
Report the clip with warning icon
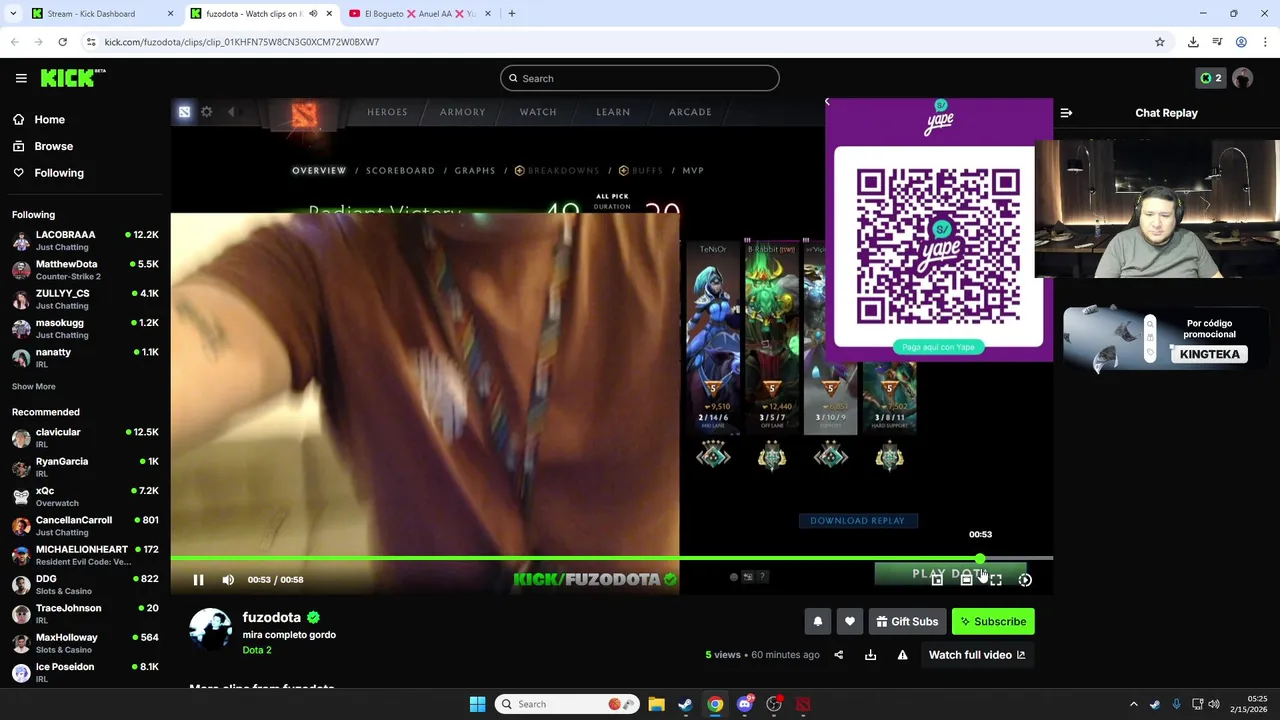[x=903, y=655]
